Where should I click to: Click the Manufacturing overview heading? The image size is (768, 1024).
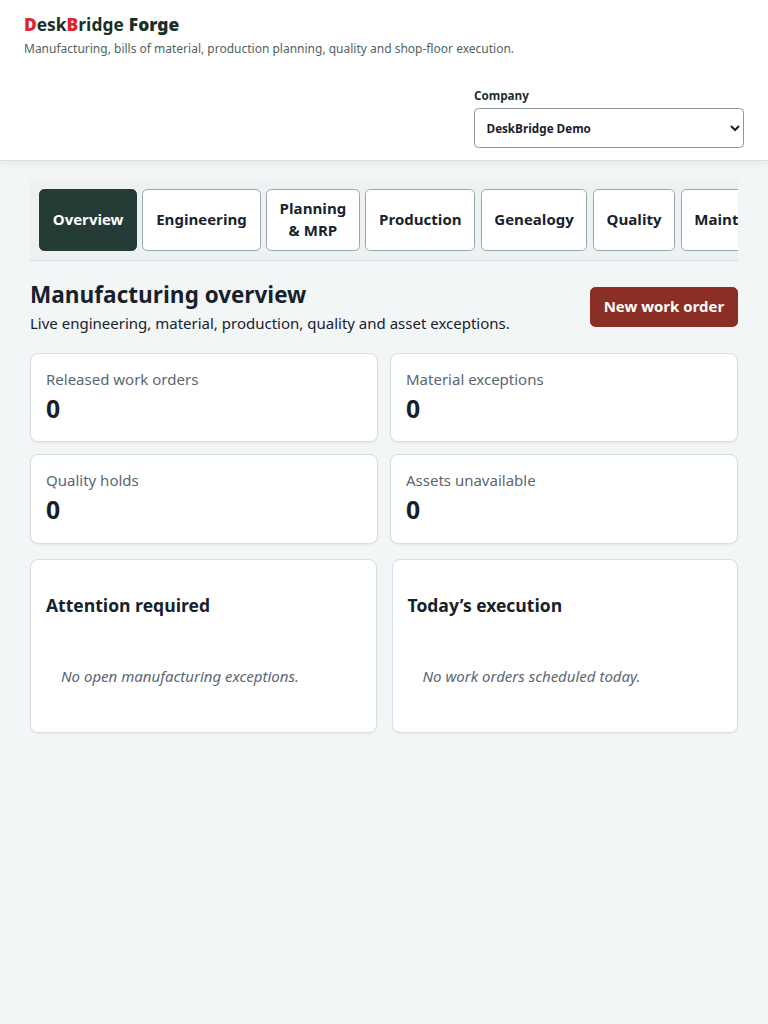click(168, 295)
